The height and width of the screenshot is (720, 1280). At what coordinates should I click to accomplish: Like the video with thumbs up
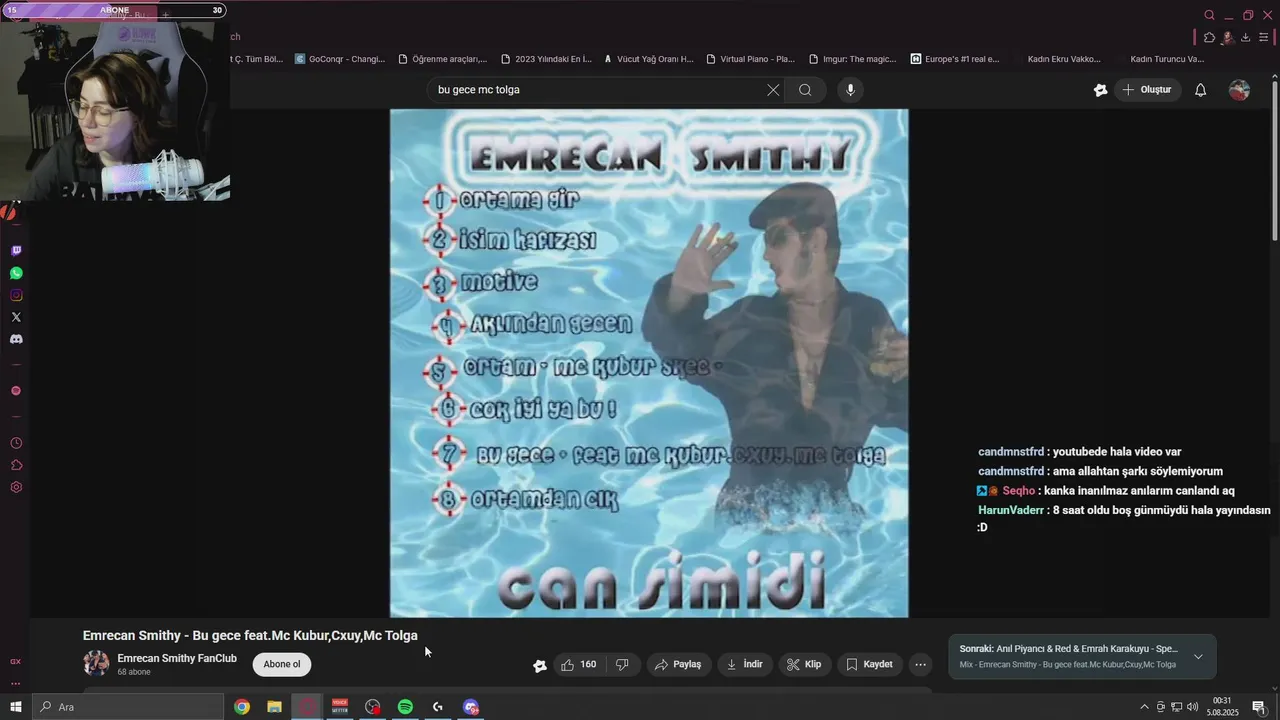579,664
